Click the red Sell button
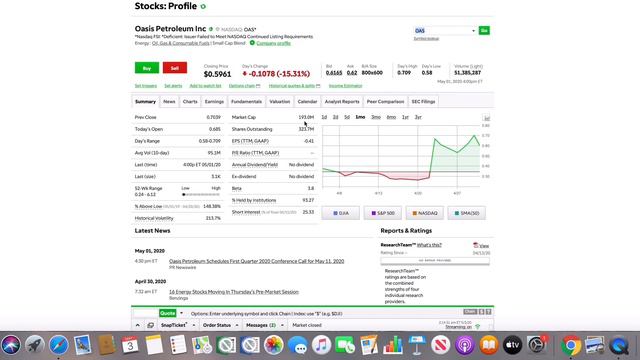 click(x=175, y=68)
